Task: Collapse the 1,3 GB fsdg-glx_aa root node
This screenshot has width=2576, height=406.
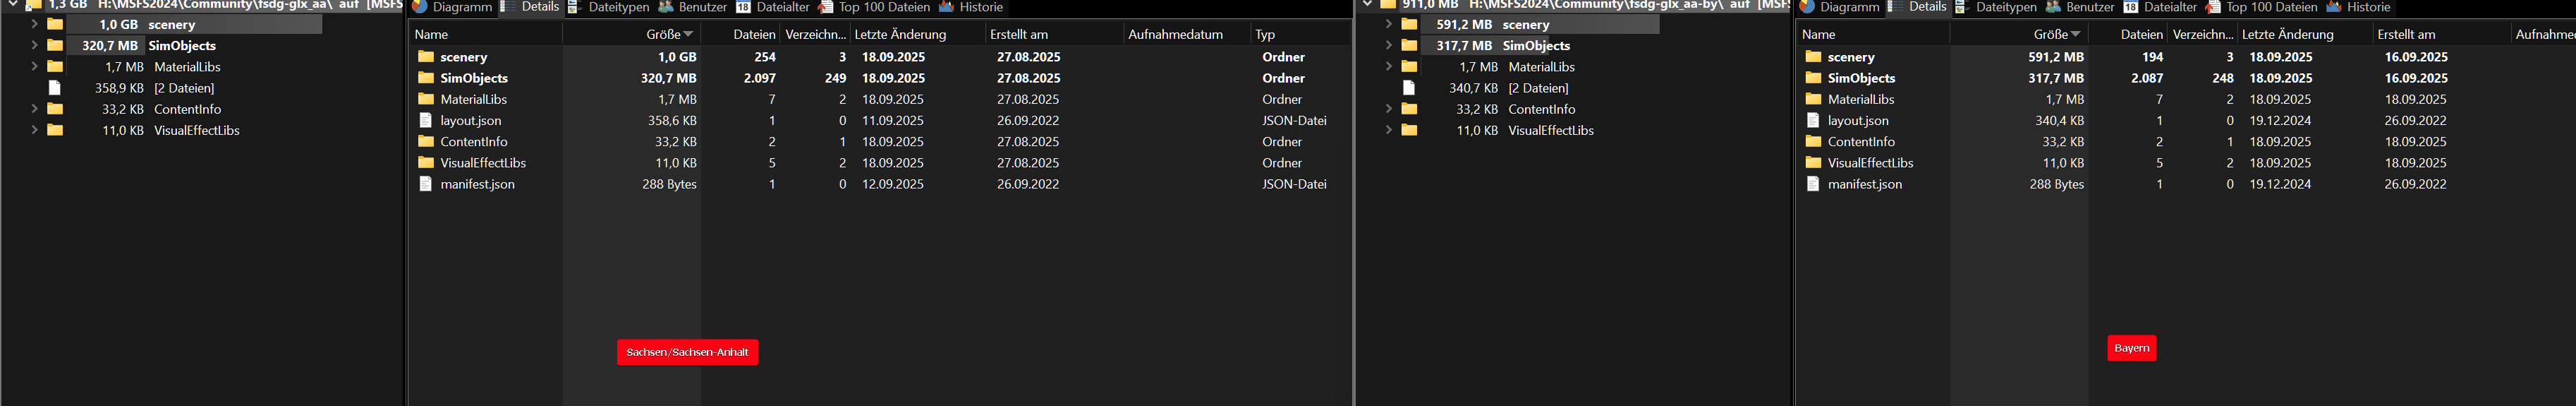Action: (13, 5)
